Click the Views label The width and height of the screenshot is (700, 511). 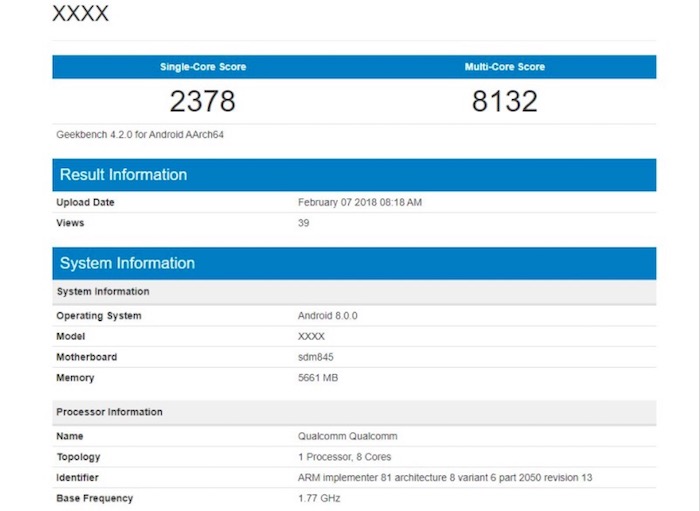click(x=70, y=223)
